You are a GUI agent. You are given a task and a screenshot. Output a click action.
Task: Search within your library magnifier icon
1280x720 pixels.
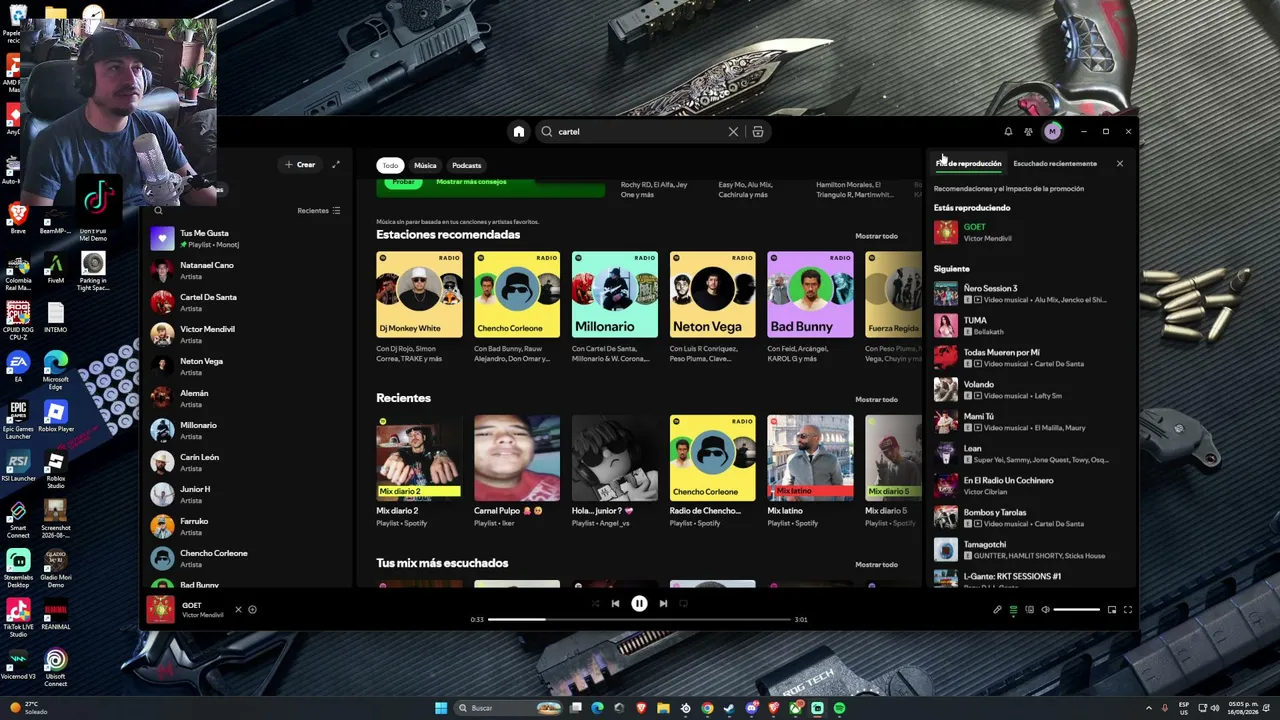[158, 211]
